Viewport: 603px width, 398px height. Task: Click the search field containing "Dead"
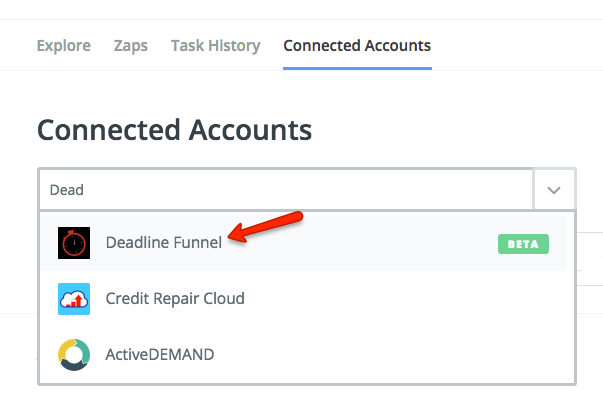286,190
